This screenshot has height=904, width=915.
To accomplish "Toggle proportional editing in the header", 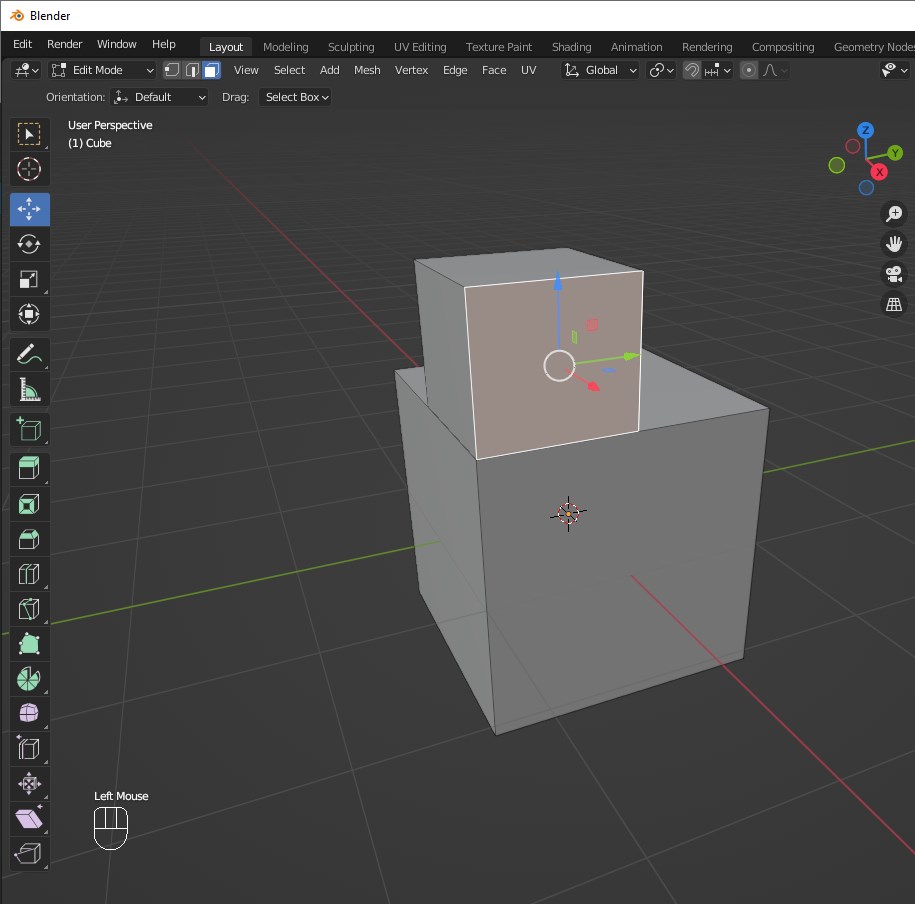I will (749, 70).
